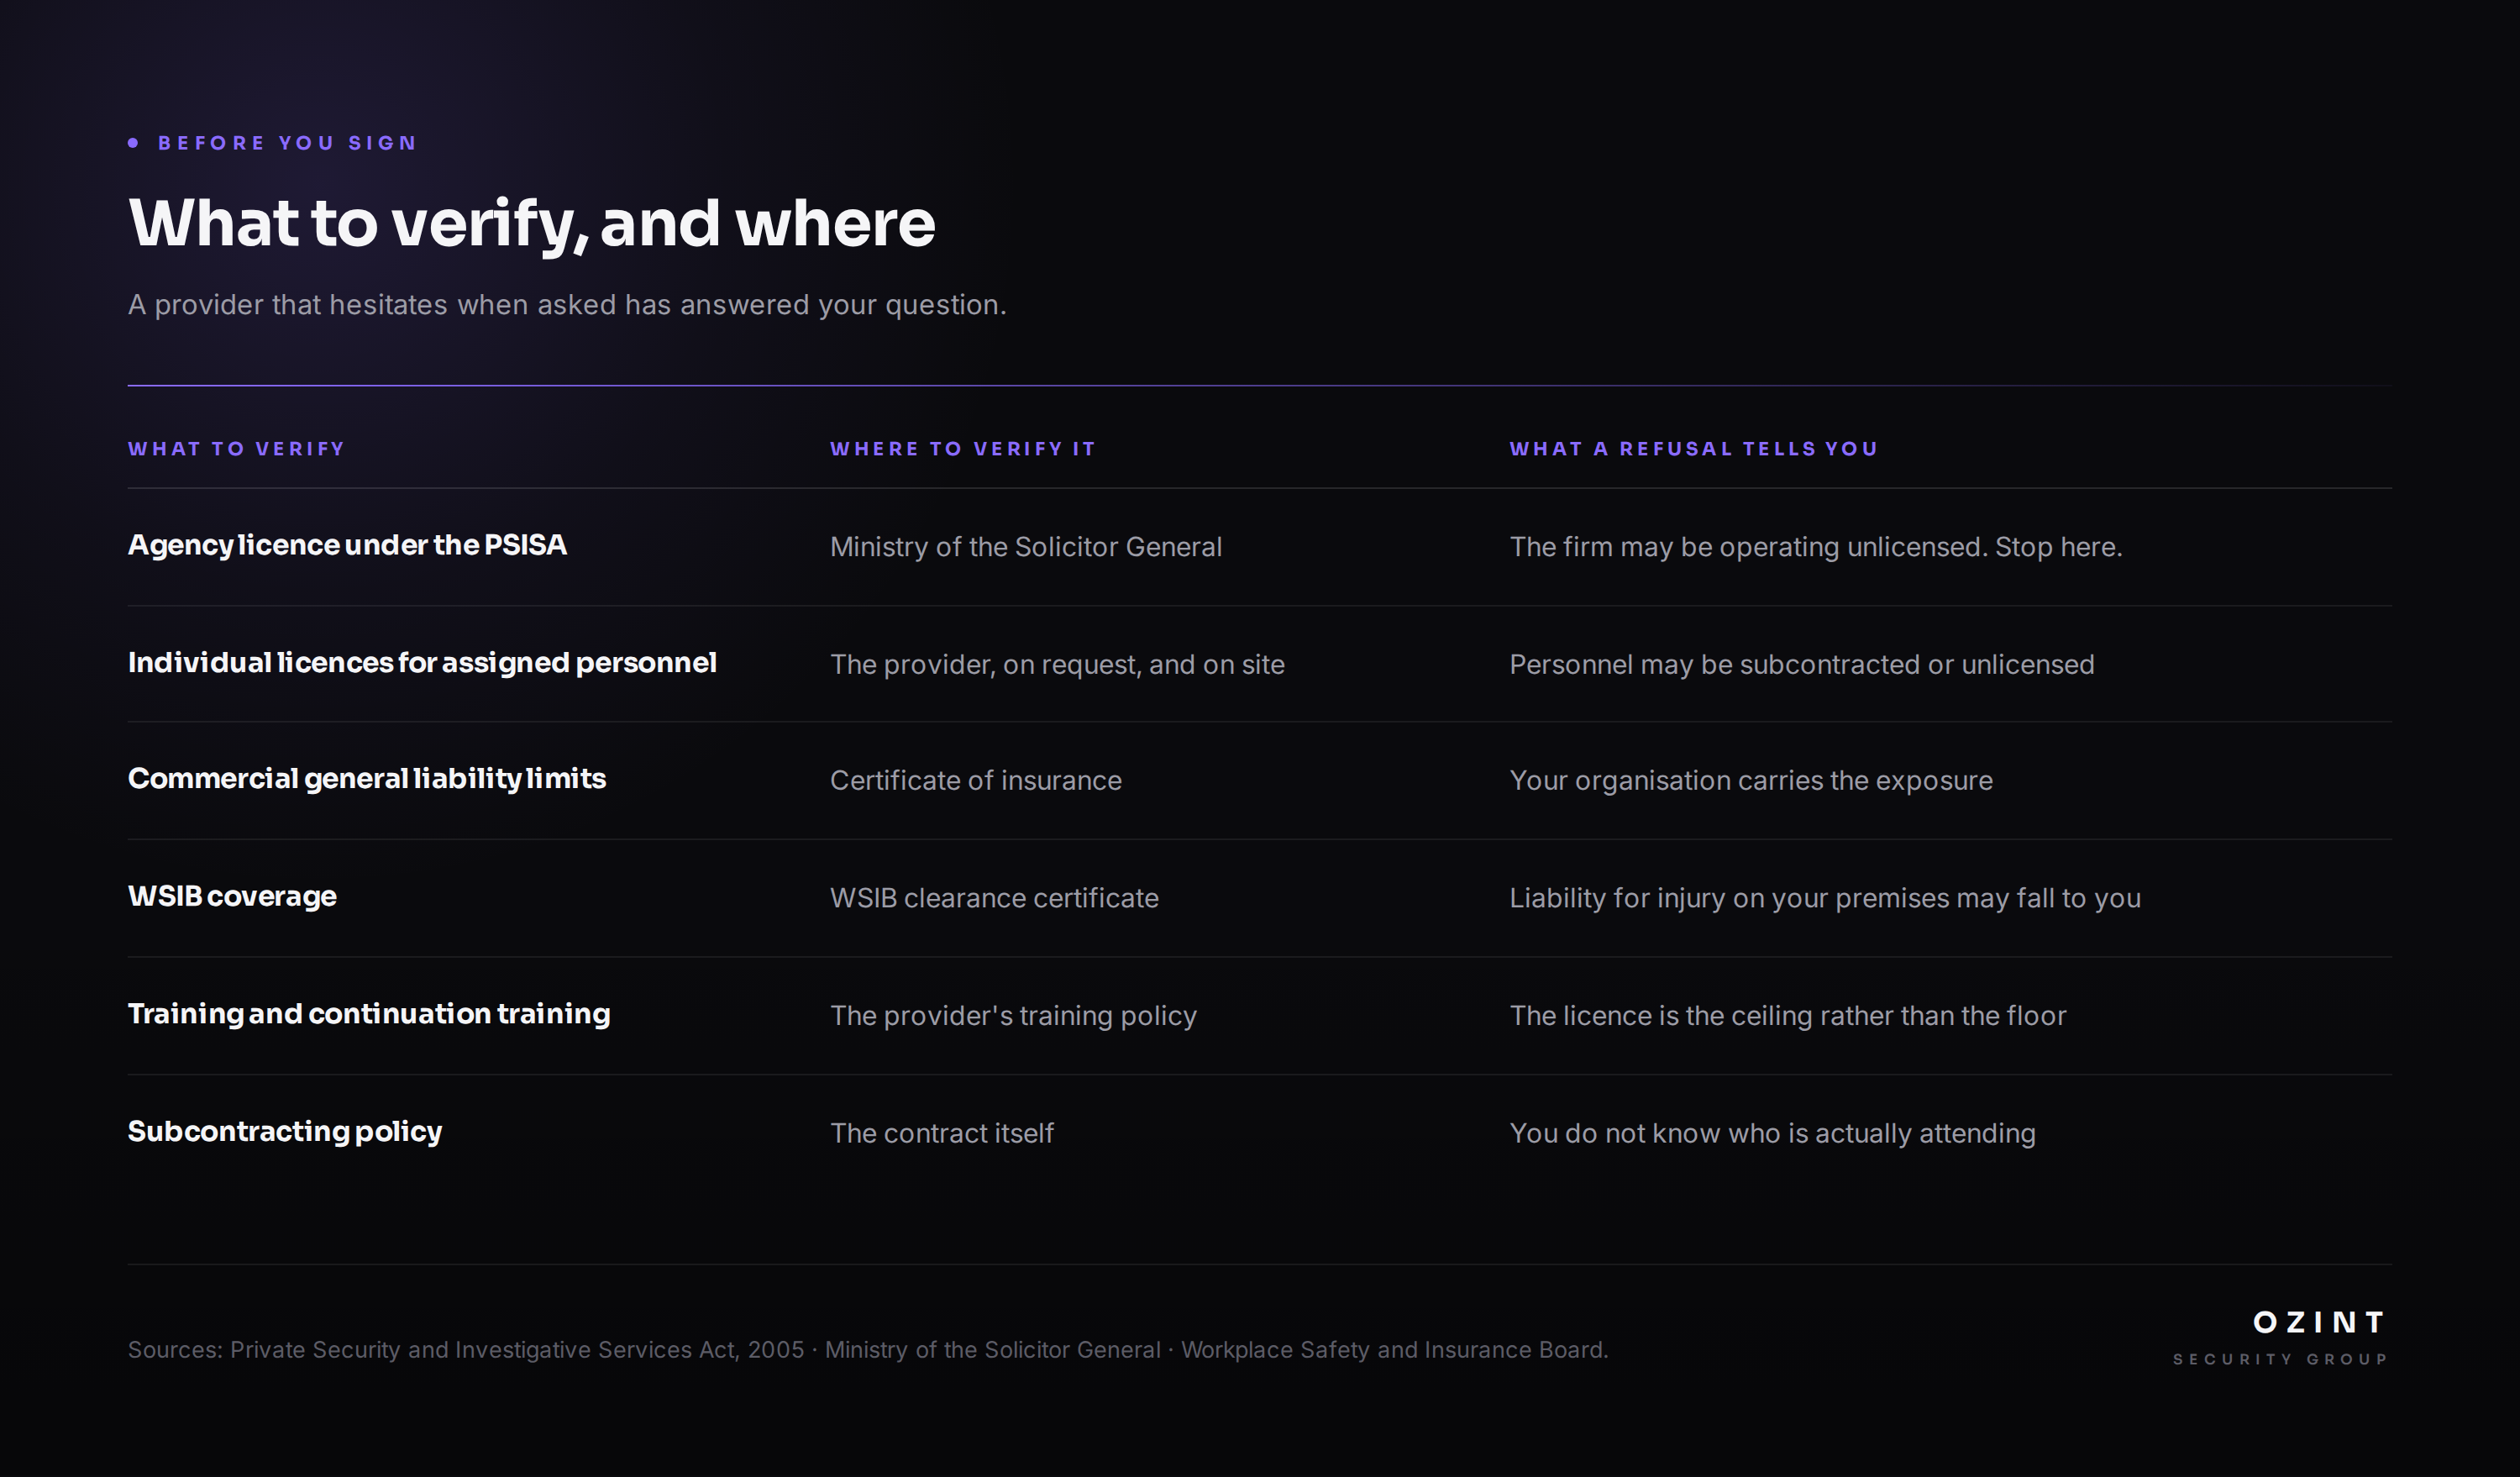Image resolution: width=2520 pixels, height=1477 pixels.
Task: Click 'The provider's training policy' cell
Action: point(1013,1016)
